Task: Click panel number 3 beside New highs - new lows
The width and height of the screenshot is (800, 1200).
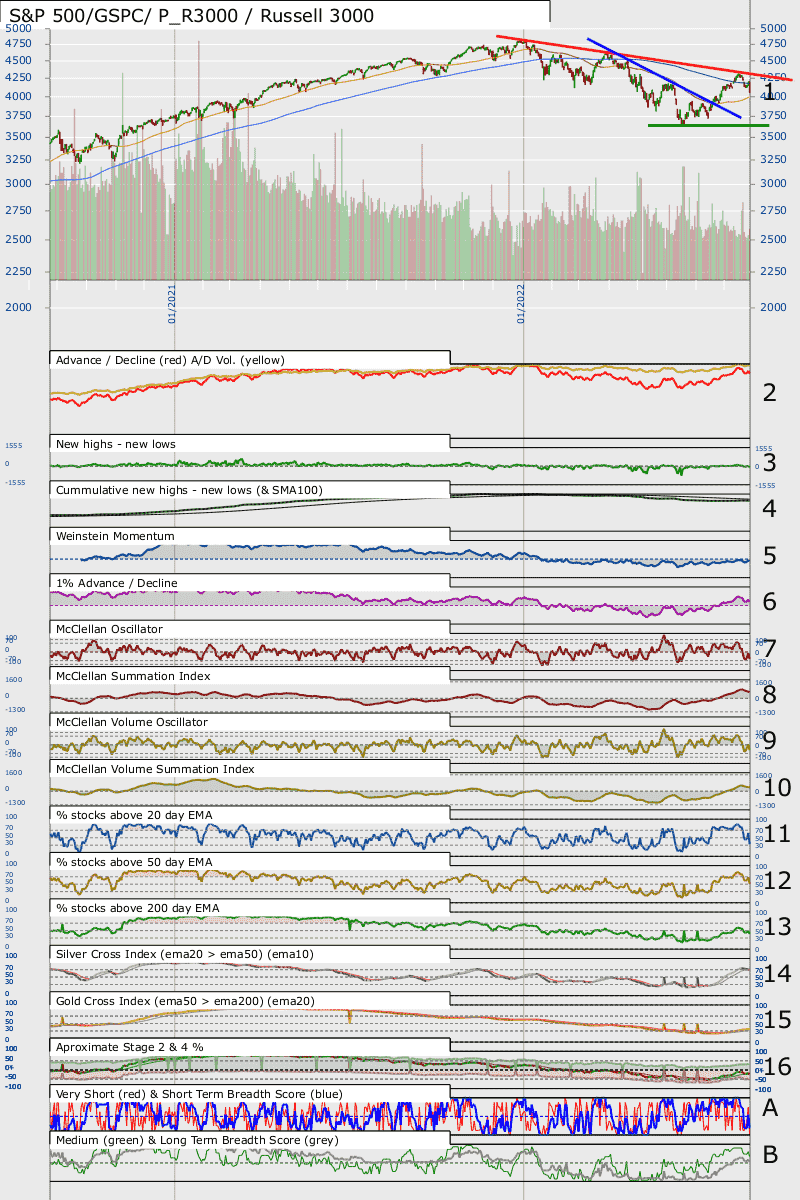Action: [x=769, y=462]
